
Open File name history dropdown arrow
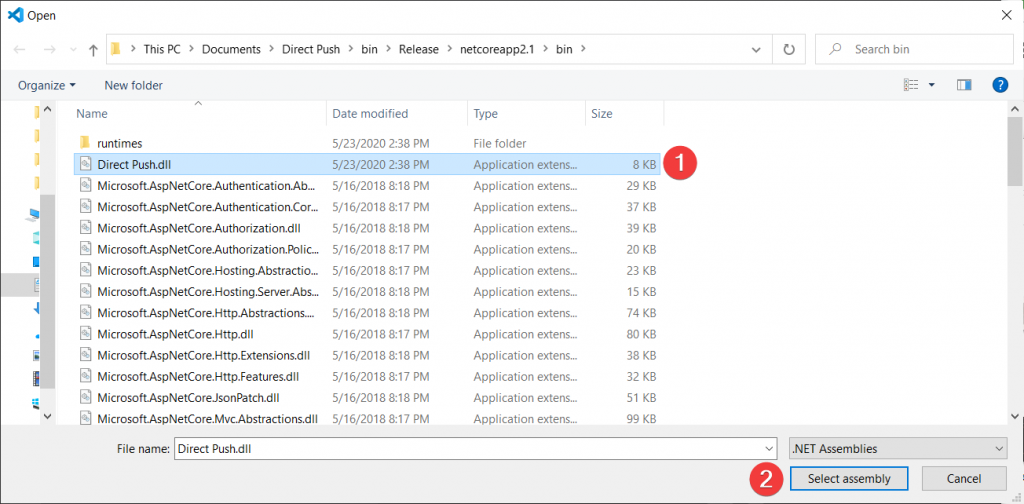(769, 449)
